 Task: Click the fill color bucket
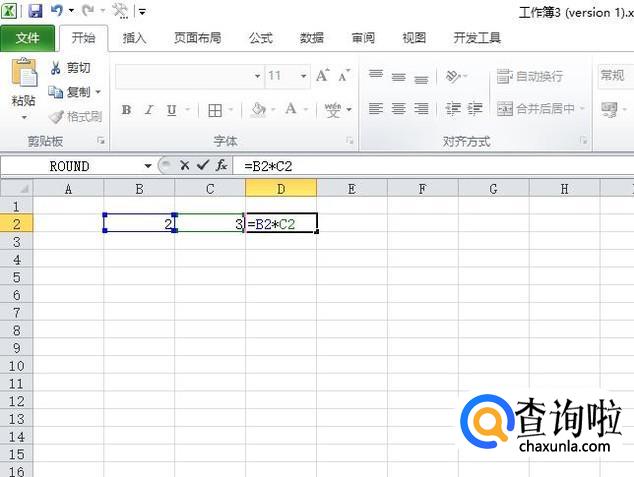[x=258, y=109]
